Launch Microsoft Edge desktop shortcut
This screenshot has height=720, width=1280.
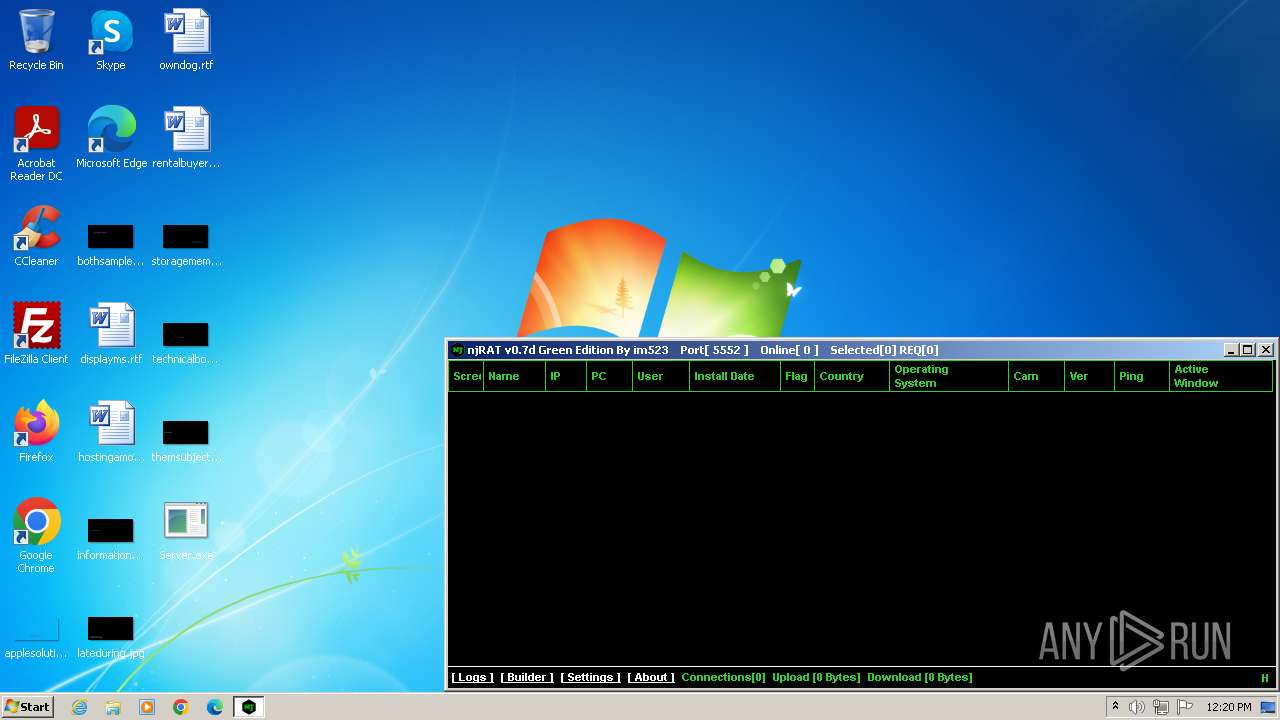tap(111, 138)
